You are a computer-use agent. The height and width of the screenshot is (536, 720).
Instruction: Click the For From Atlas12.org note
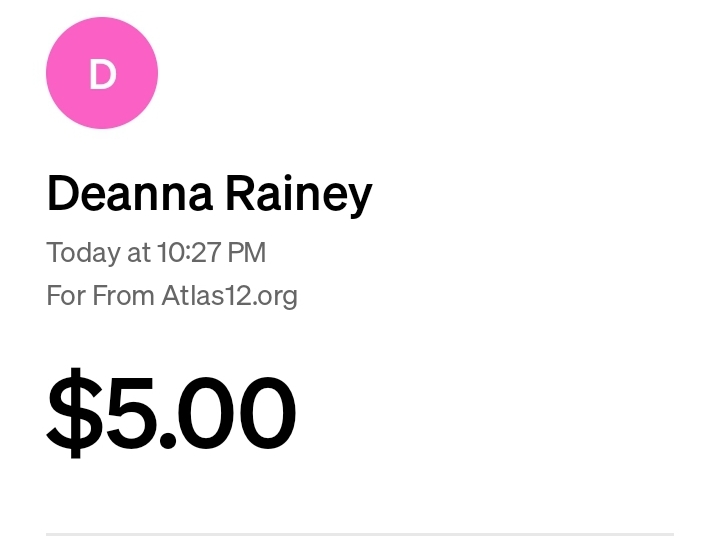coord(172,296)
